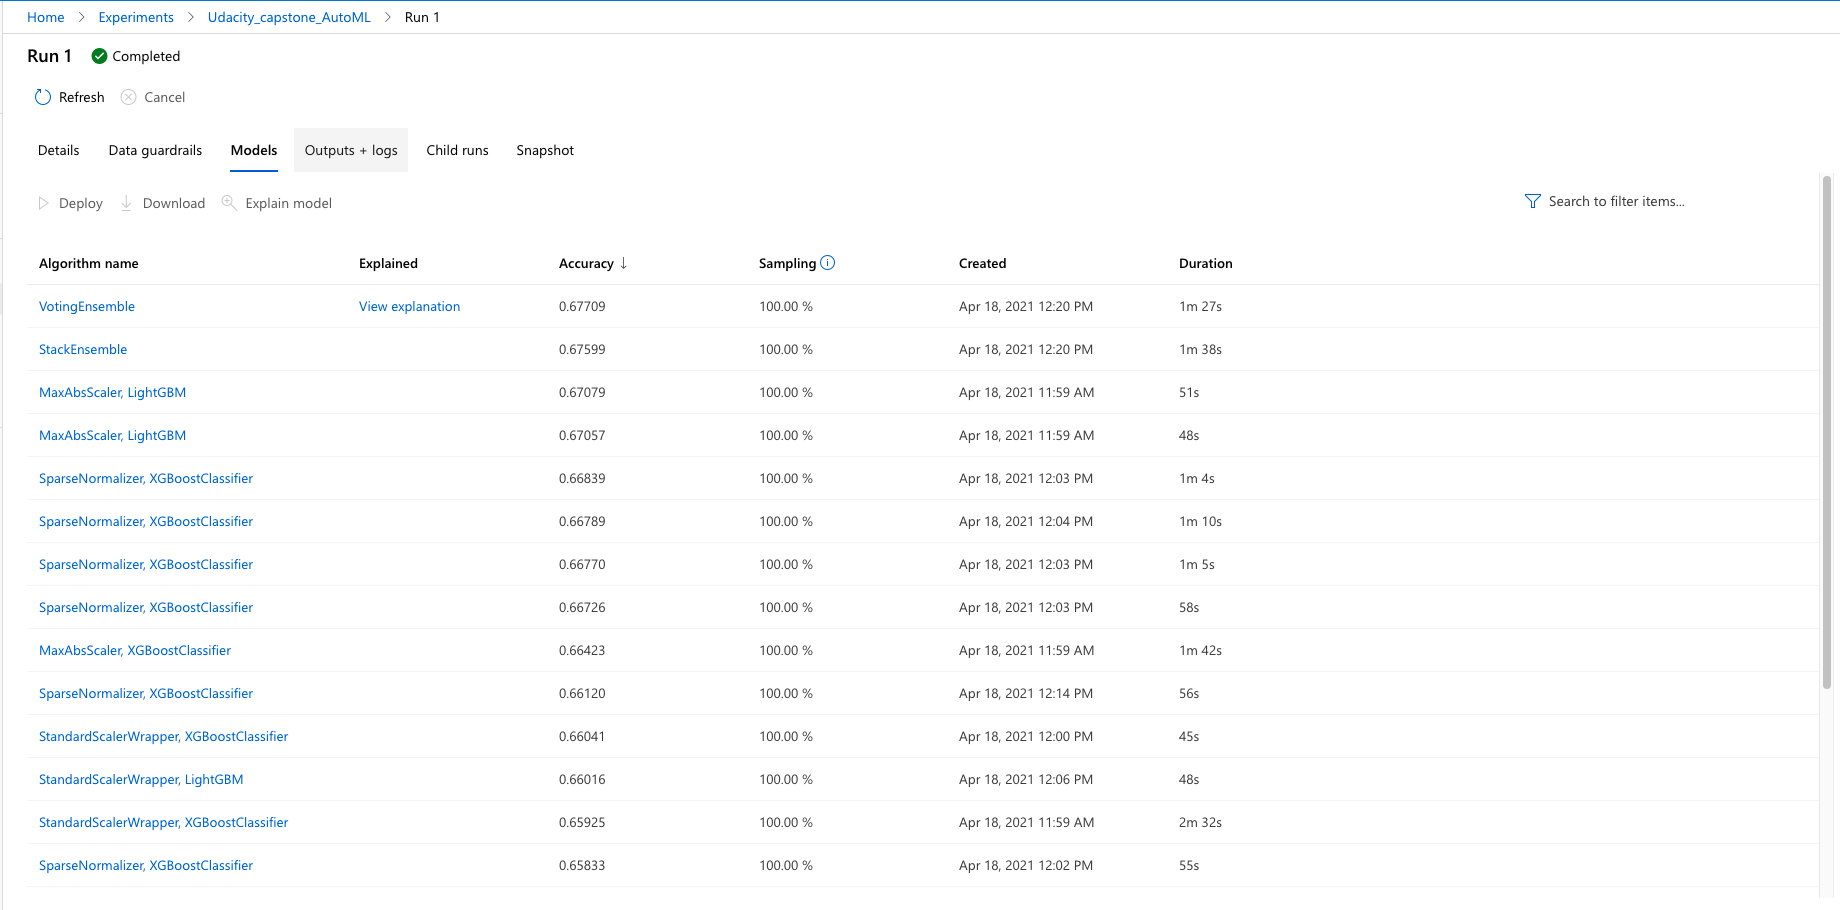Click the Completed status text
1840x910 pixels.
point(146,56)
